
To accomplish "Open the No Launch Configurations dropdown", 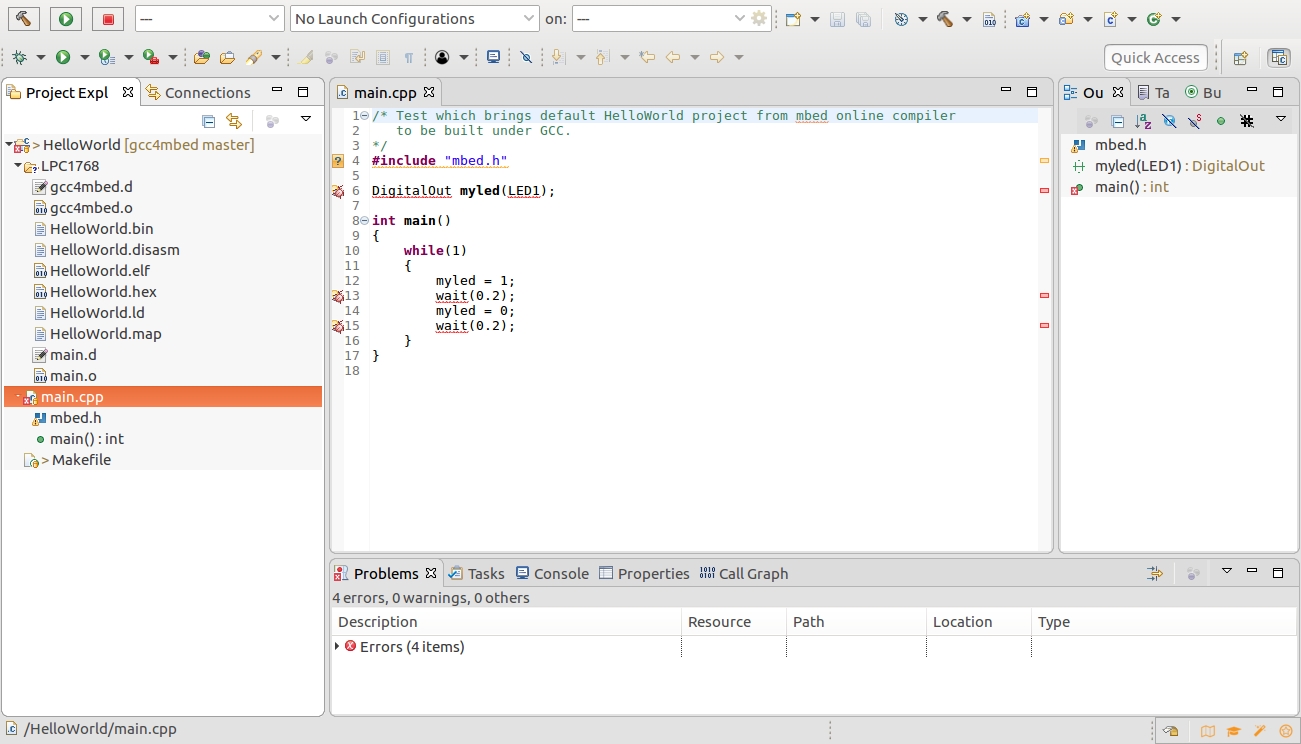I will point(414,19).
